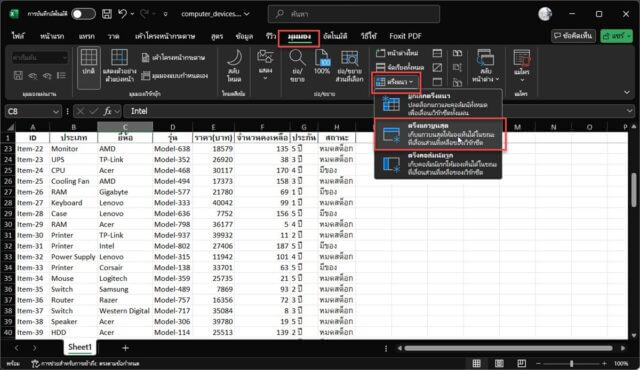This screenshot has height=370, width=640.
Task: Open the Sheet View name combo box
Action: 40,58
